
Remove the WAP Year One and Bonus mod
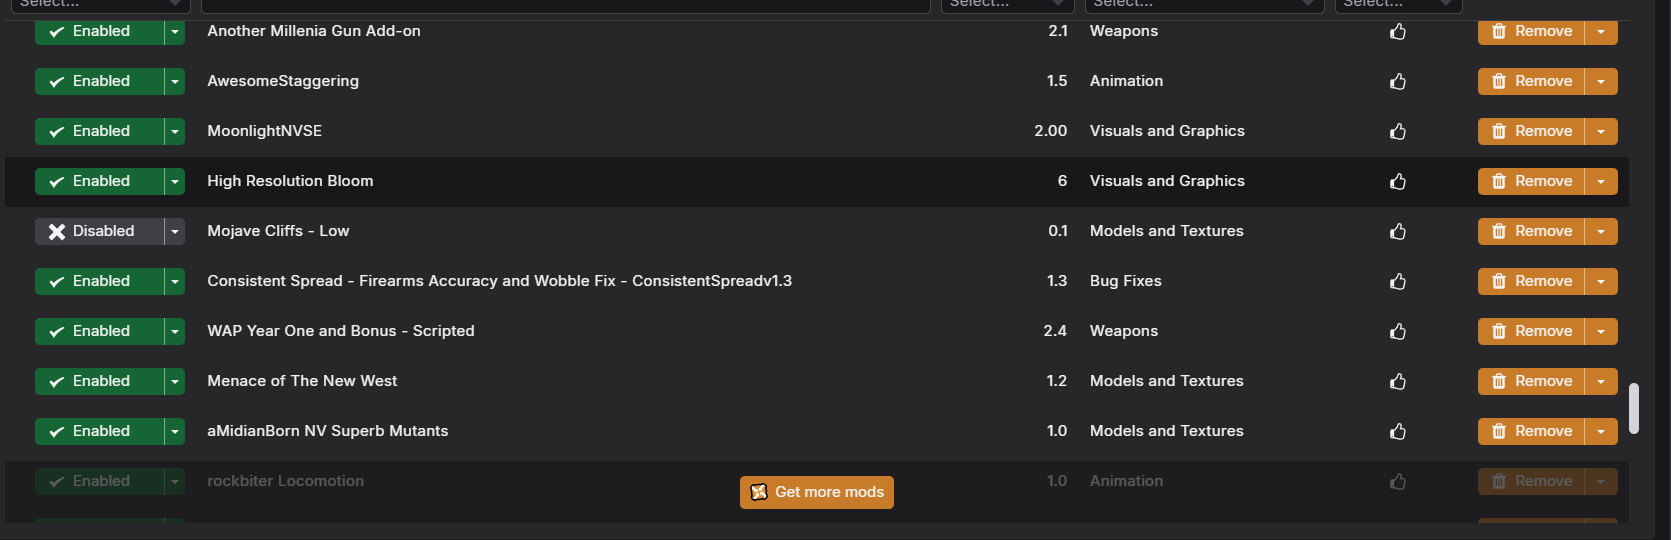[1531, 331]
